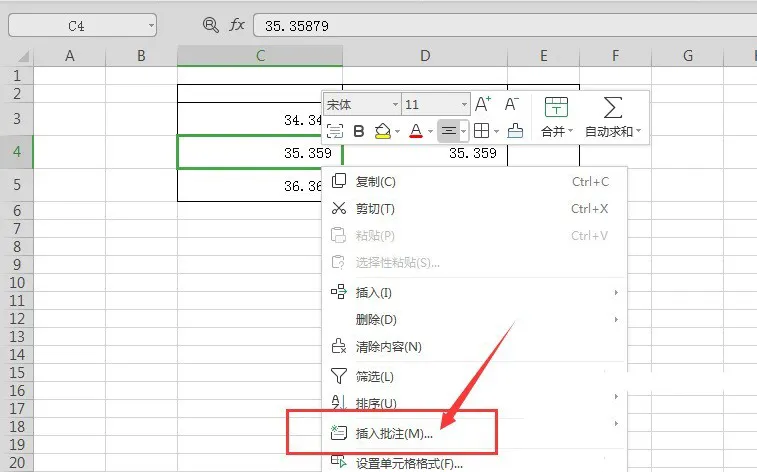Click the zoom magnifier icon beside fx

210,25
